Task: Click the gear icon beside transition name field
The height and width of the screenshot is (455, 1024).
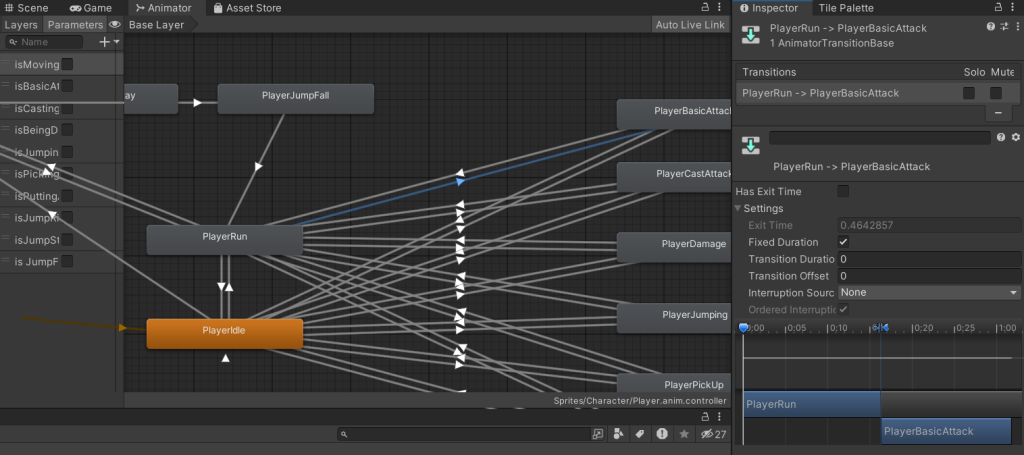Action: [x=1015, y=137]
